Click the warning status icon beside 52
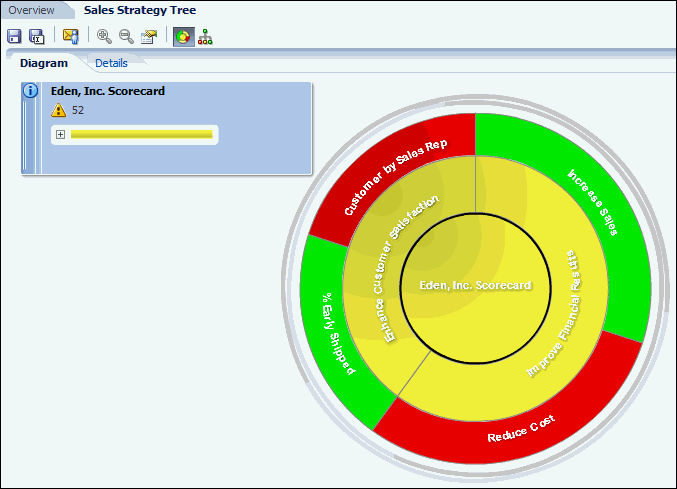Viewport: 677px width, 489px height. pyautogui.click(x=59, y=110)
